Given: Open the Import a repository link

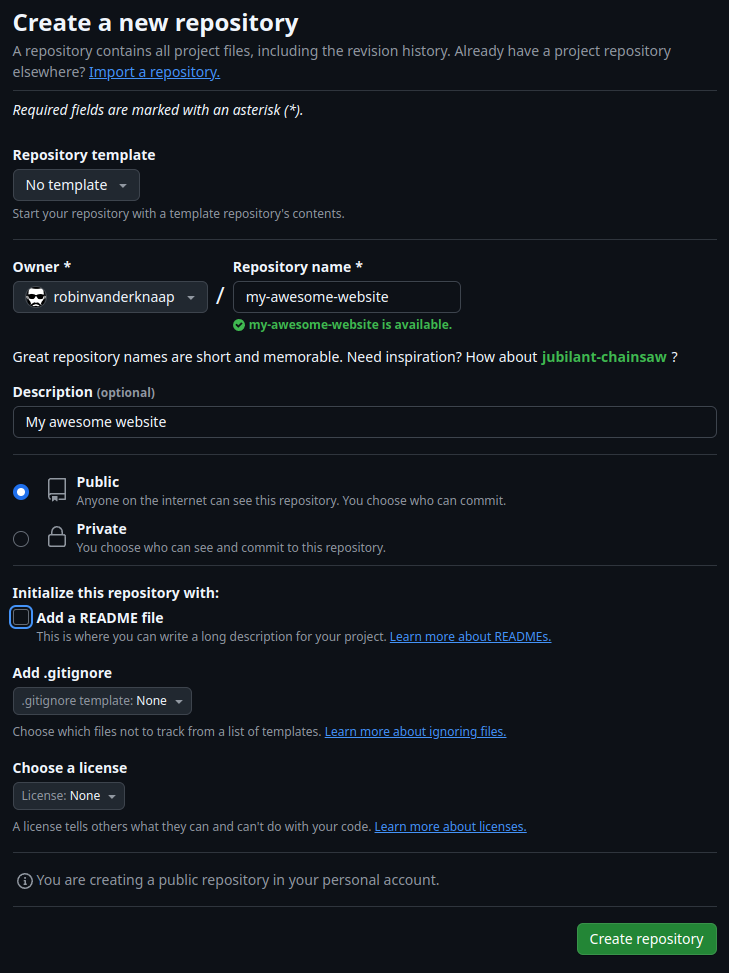Looking at the screenshot, I should click(x=154, y=72).
